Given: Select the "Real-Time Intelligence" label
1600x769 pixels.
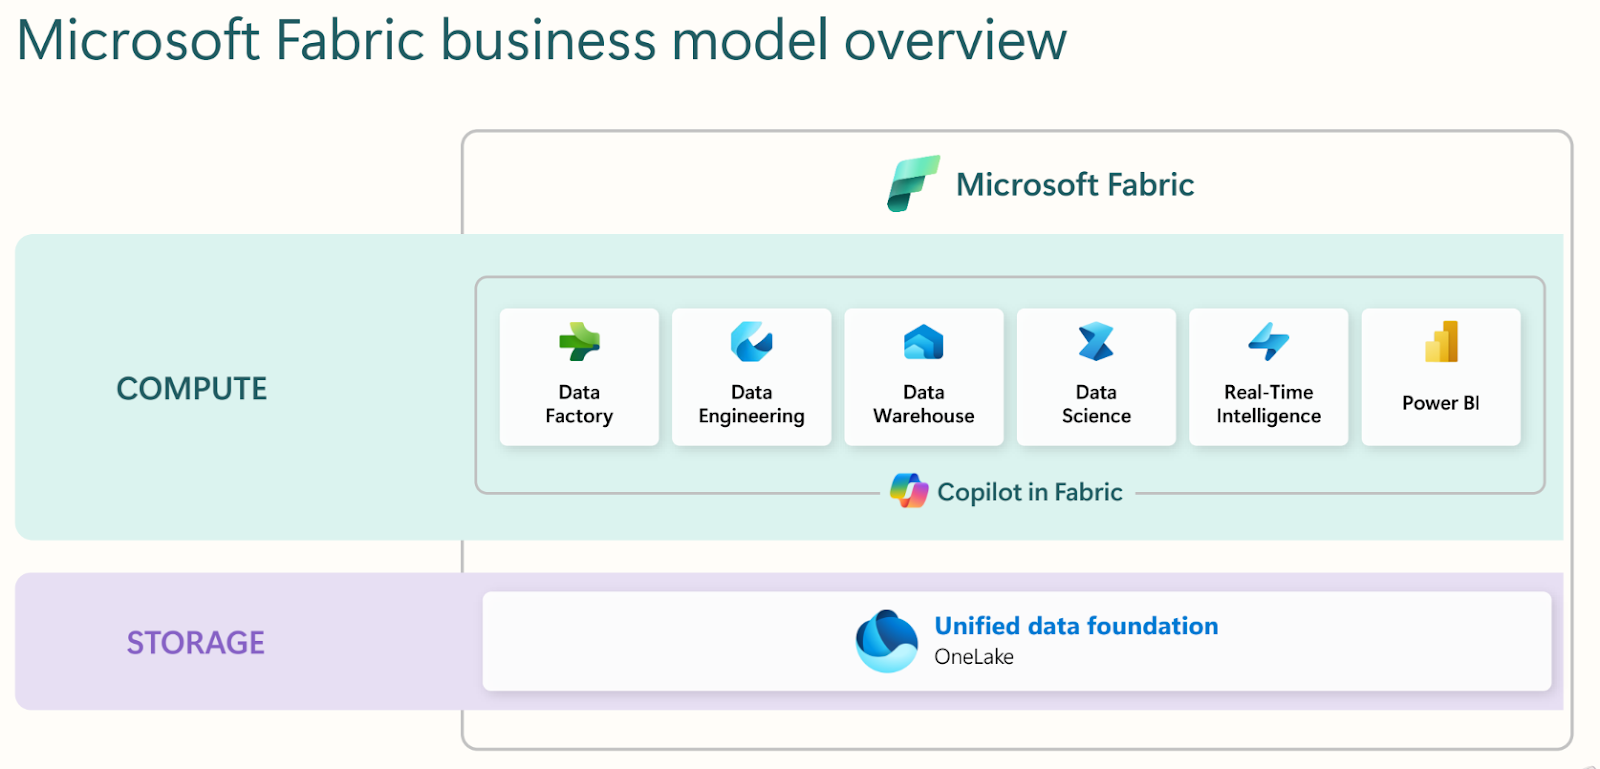Looking at the screenshot, I should [x=1268, y=404].
